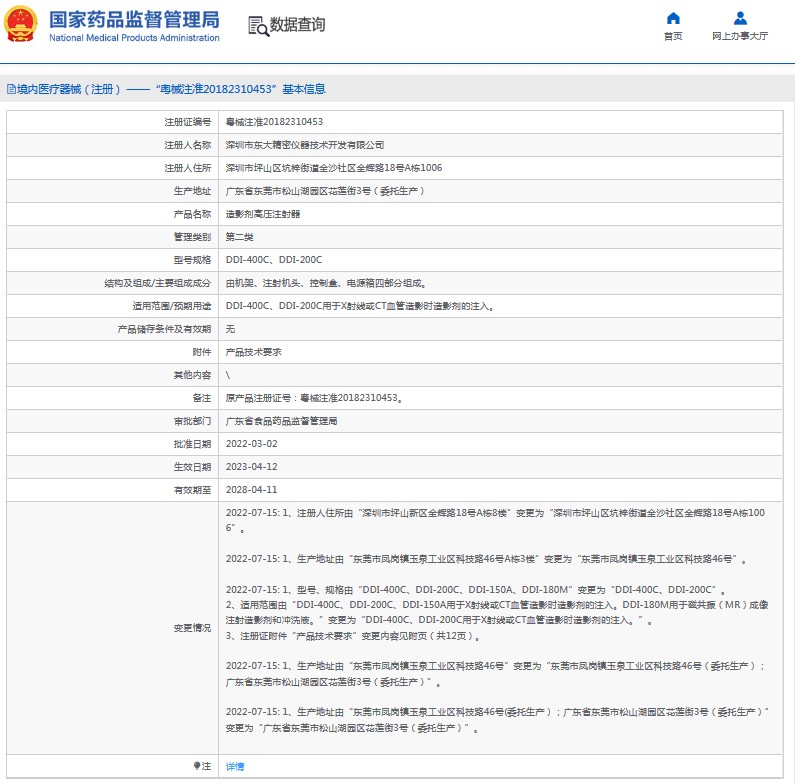This screenshot has height=783, width=795.
Task: Click the 首页 label
Action: 673,36
